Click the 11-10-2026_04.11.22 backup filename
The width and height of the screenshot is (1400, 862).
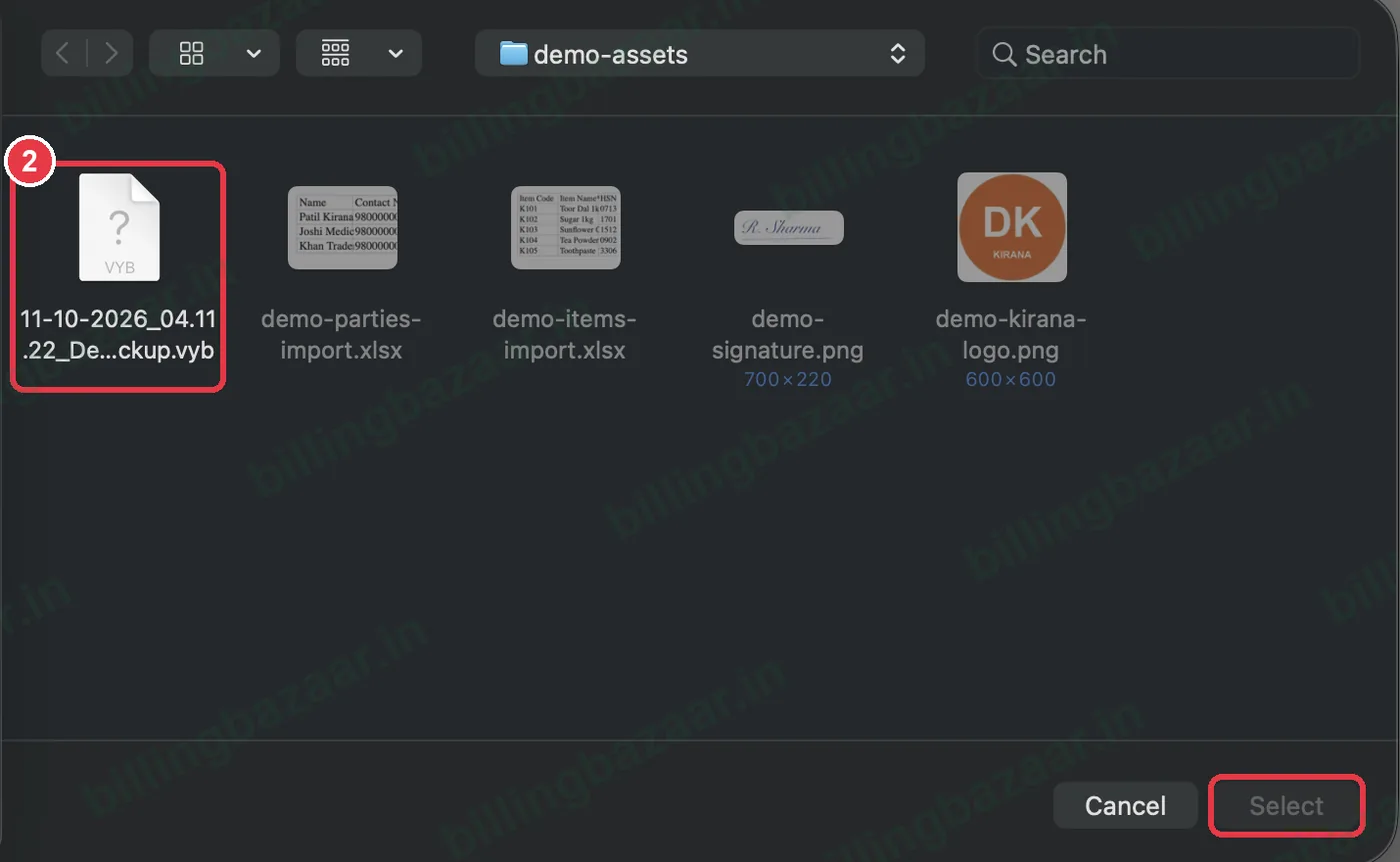(x=118, y=335)
